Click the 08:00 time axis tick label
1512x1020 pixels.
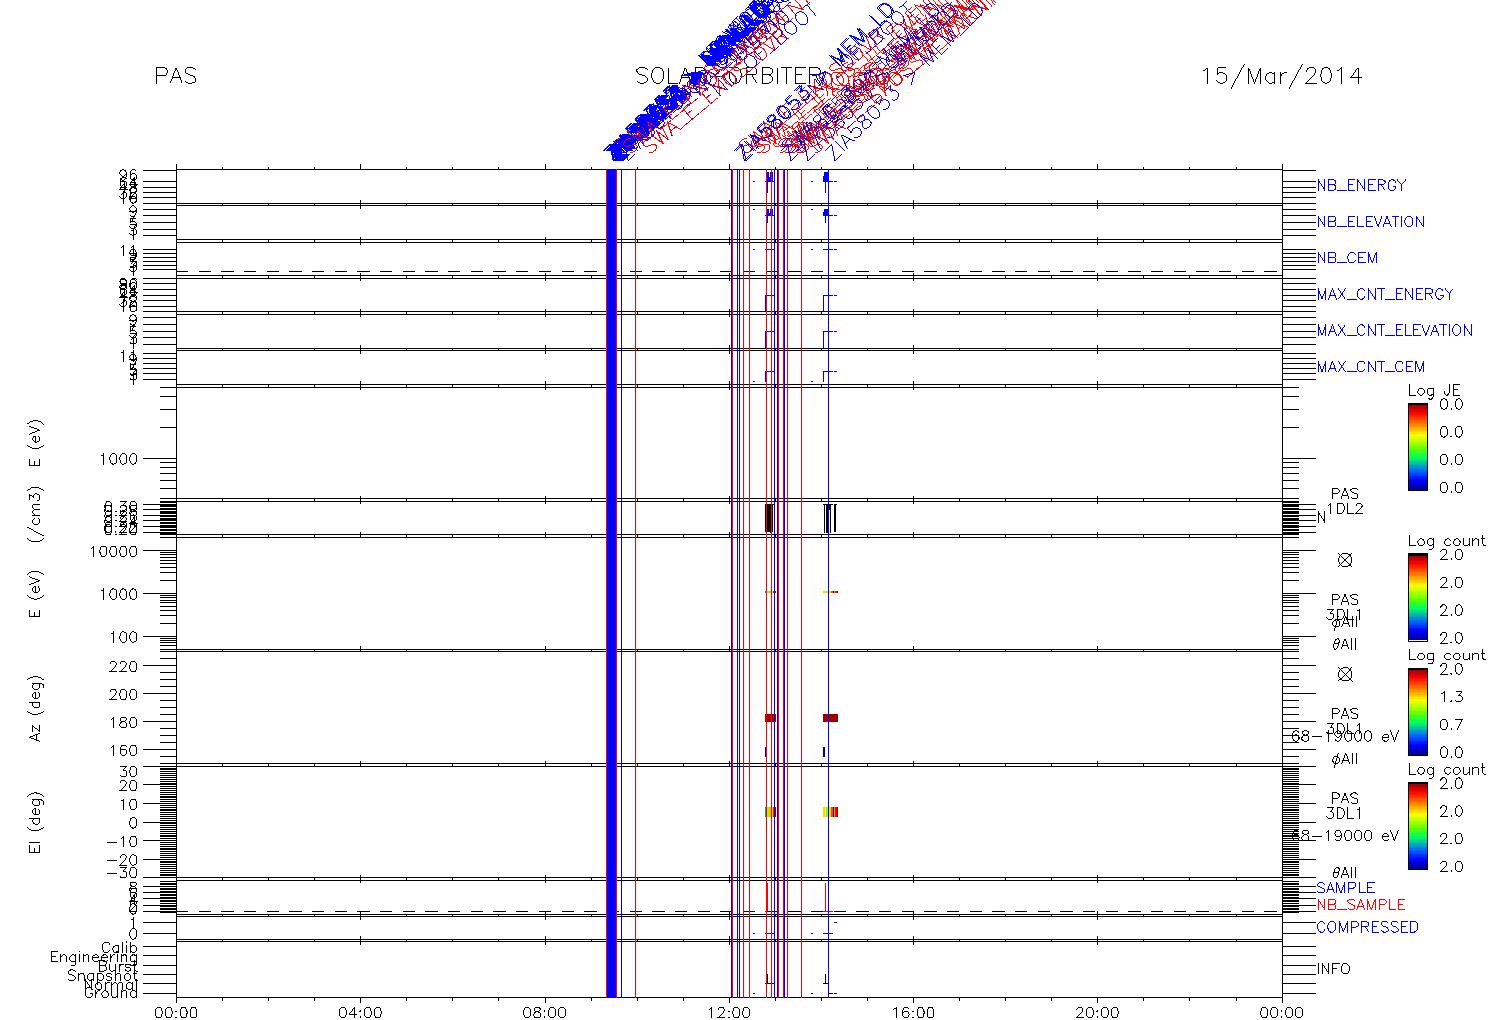point(545,1012)
